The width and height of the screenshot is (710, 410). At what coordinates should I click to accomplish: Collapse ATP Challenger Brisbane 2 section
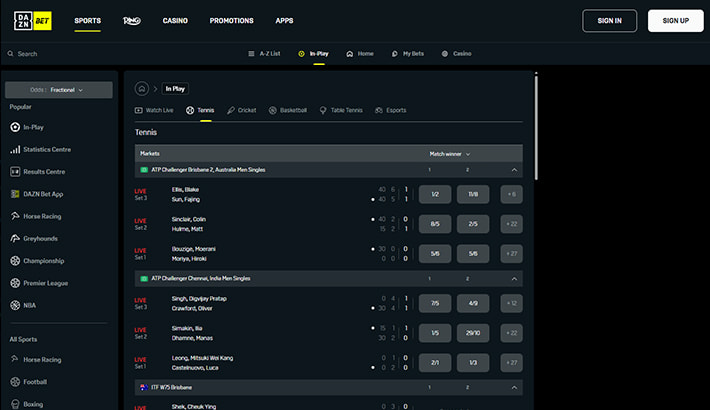coord(514,170)
